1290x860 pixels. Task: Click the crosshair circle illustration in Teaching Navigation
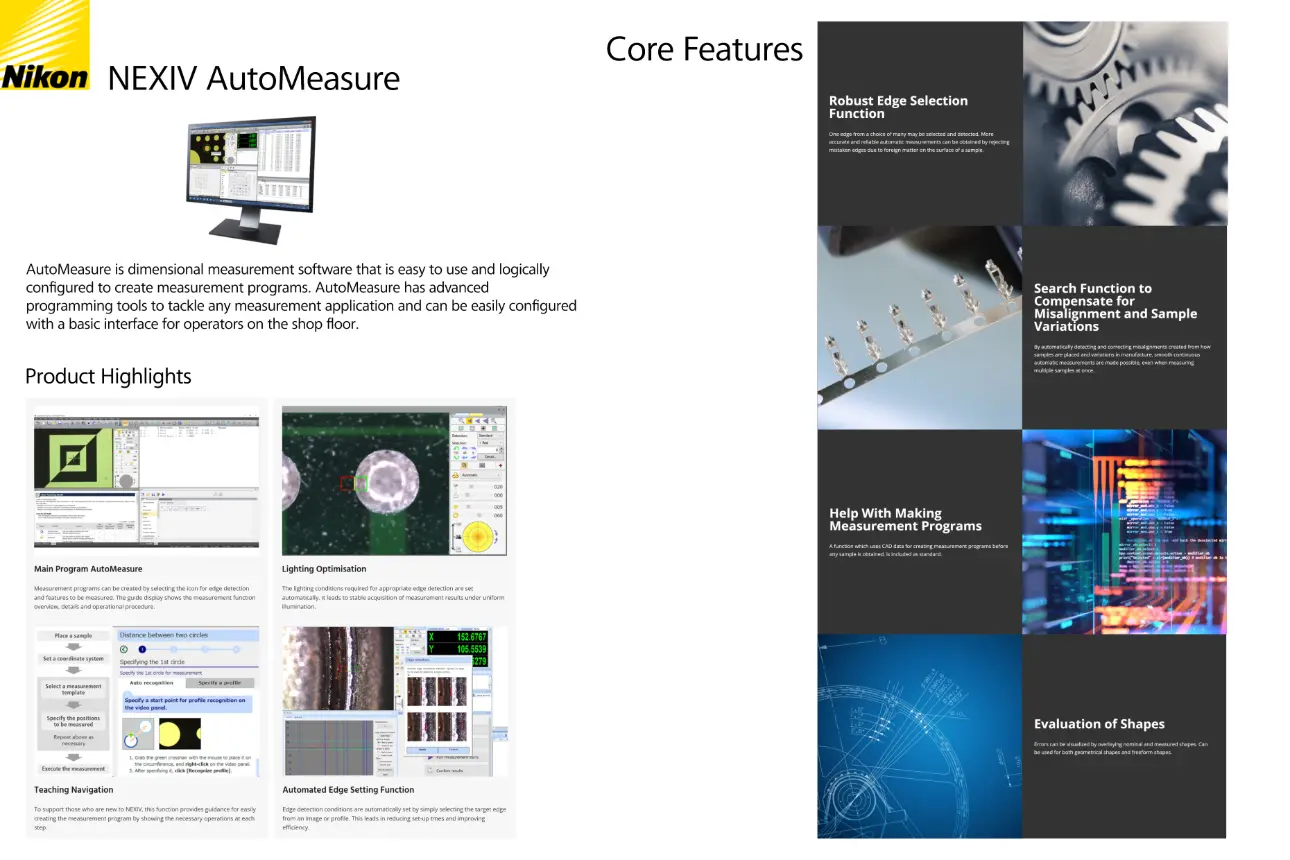point(138,734)
